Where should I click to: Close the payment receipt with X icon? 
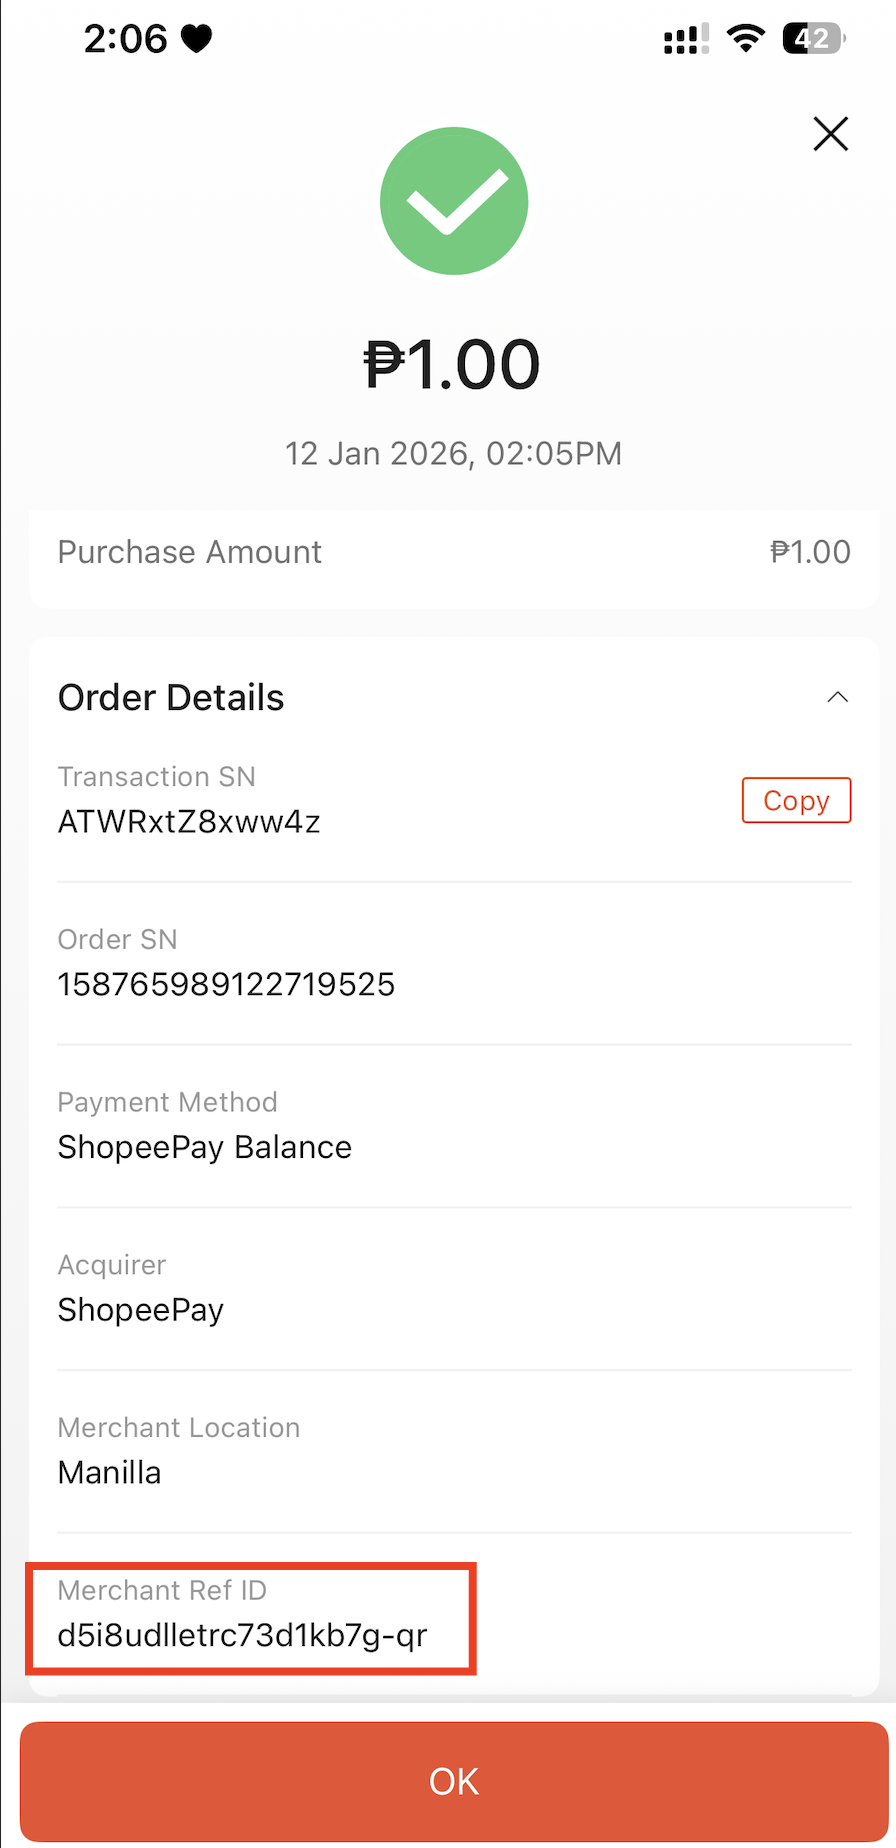[x=830, y=134]
